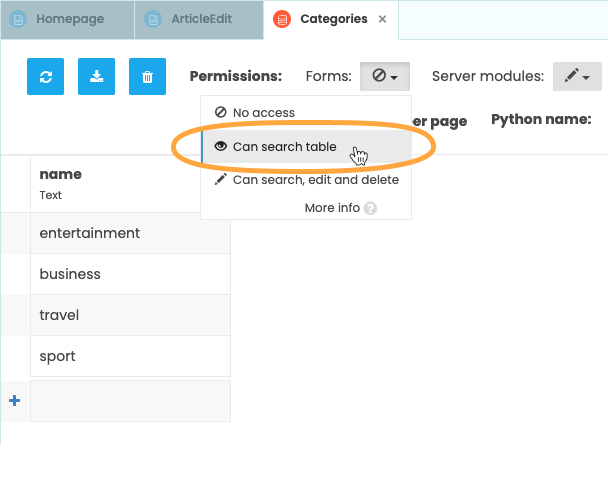Click the Categories tab table icon
The width and height of the screenshot is (608, 484).
[x=282, y=19]
